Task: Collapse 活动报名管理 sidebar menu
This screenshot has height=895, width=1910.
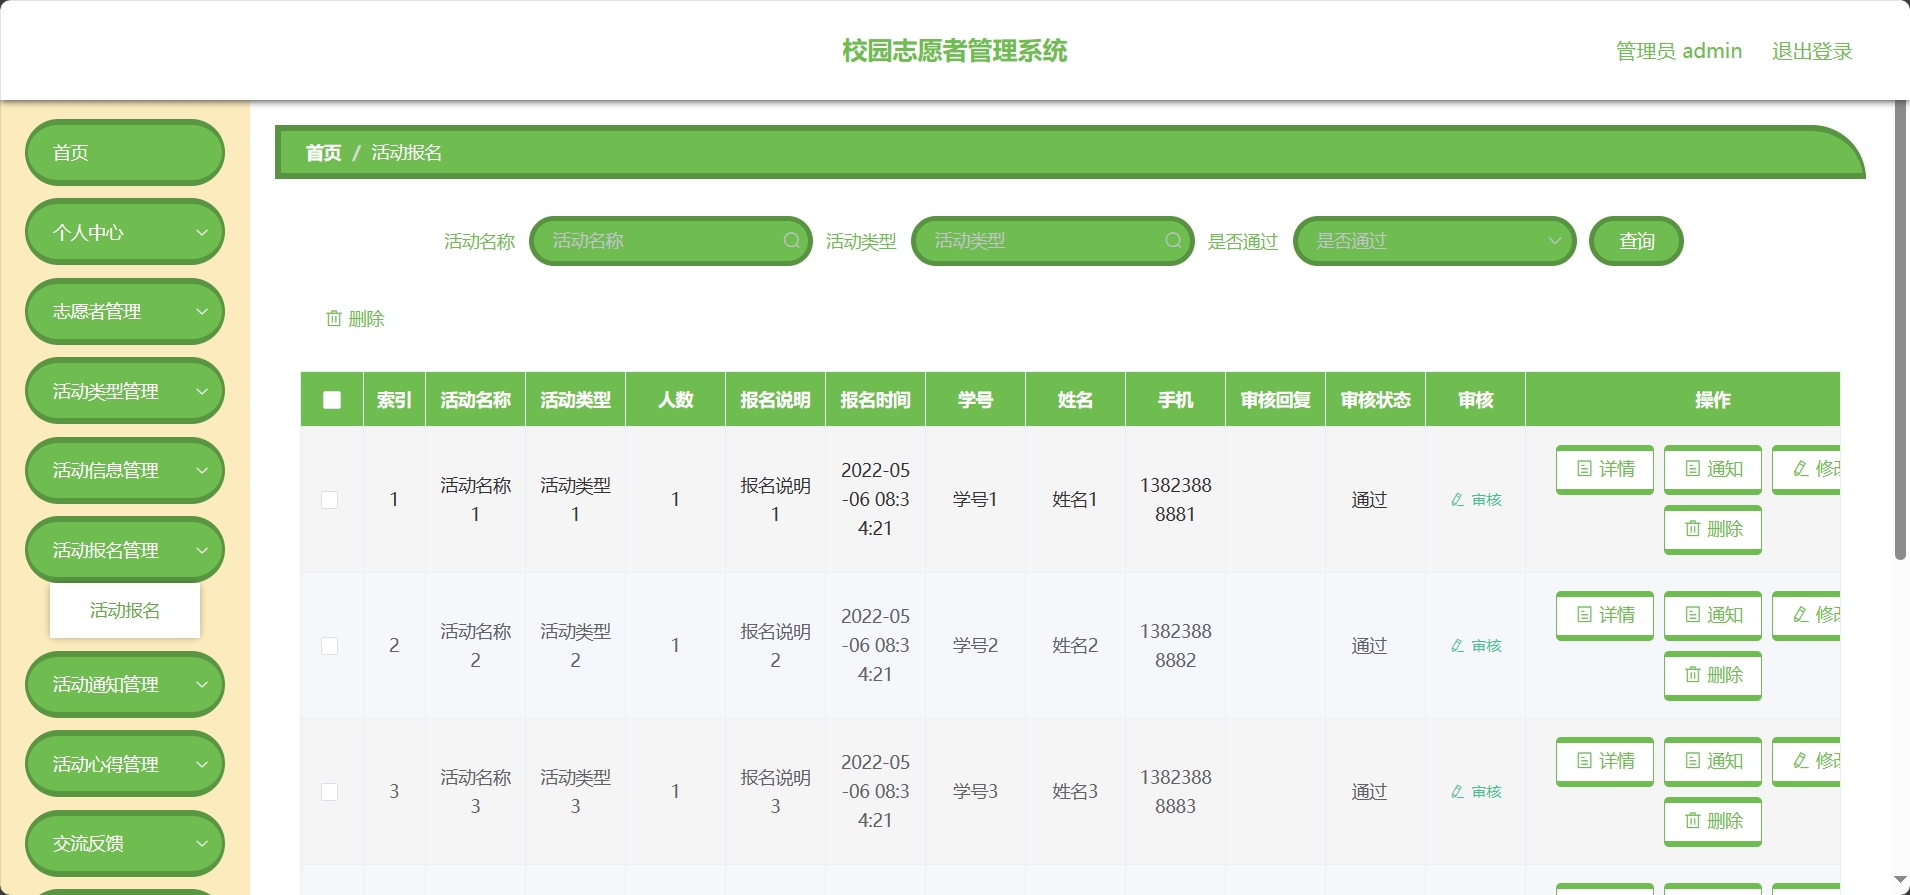Action: (x=125, y=550)
